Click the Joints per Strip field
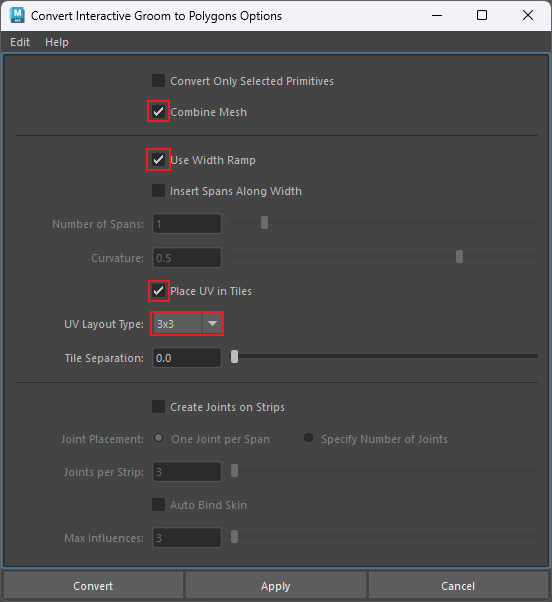Viewport: 552px width, 602px height. coord(187,471)
